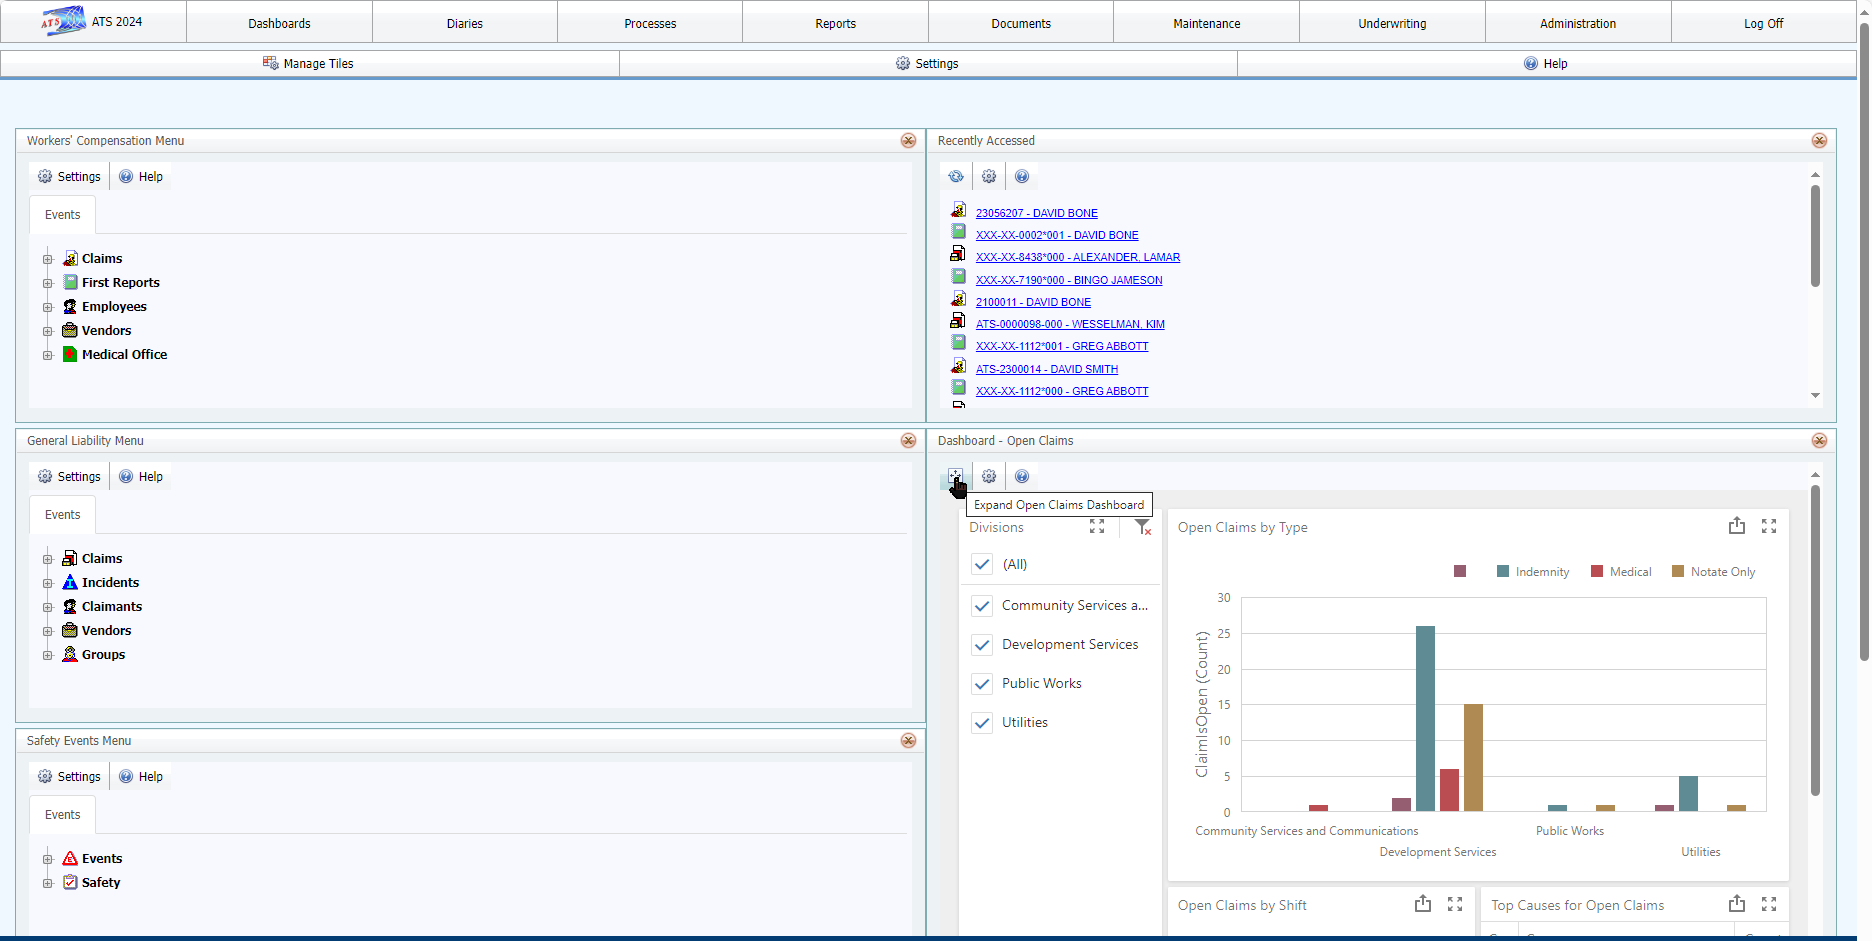Clear the Divisions filter
This screenshot has width=1872, height=941.
pyautogui.click(x=1143, y=527)
